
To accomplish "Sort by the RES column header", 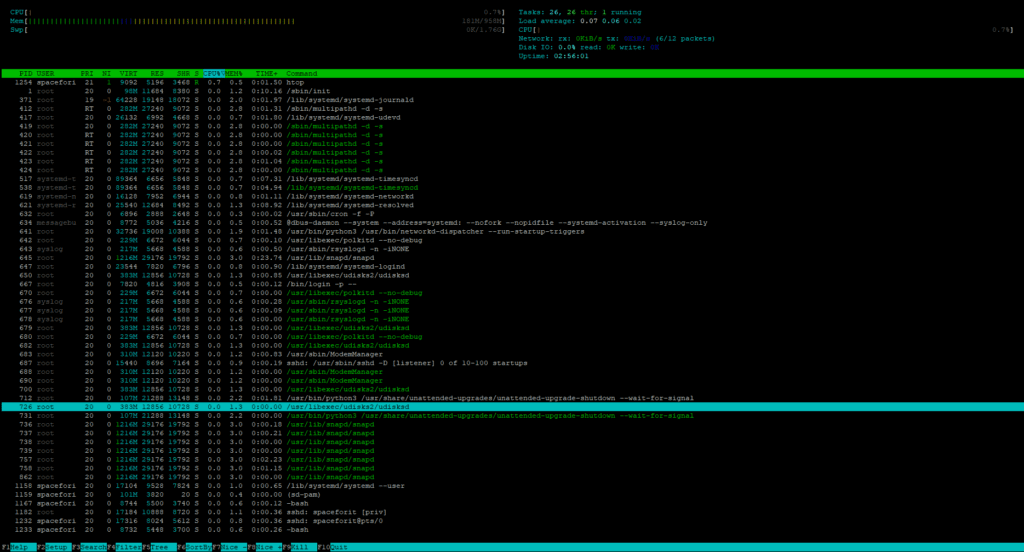I will 157,74.
